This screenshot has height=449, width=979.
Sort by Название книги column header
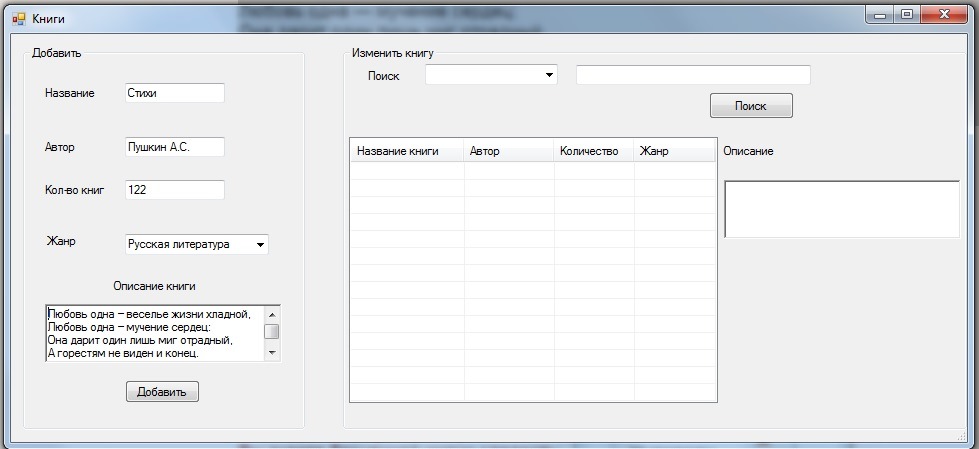coord(406,151)
